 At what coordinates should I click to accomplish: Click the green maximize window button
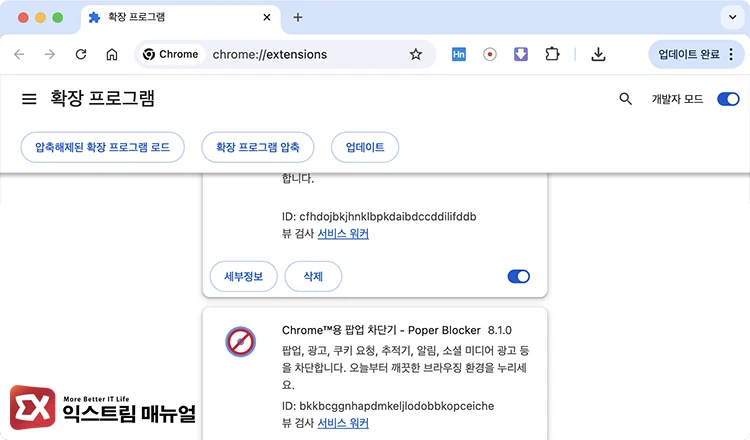pyautogui.click(x=57, y=18)
